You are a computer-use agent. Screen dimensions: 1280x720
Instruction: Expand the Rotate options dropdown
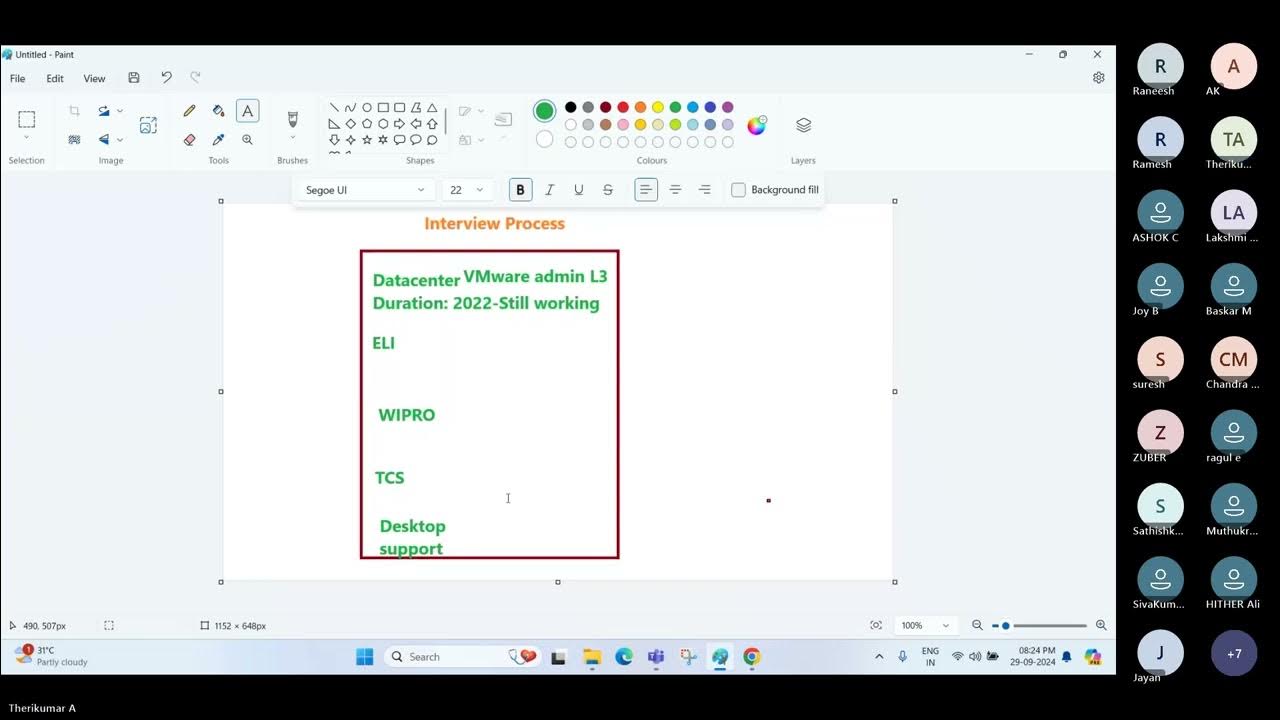(x=120, y=111)
